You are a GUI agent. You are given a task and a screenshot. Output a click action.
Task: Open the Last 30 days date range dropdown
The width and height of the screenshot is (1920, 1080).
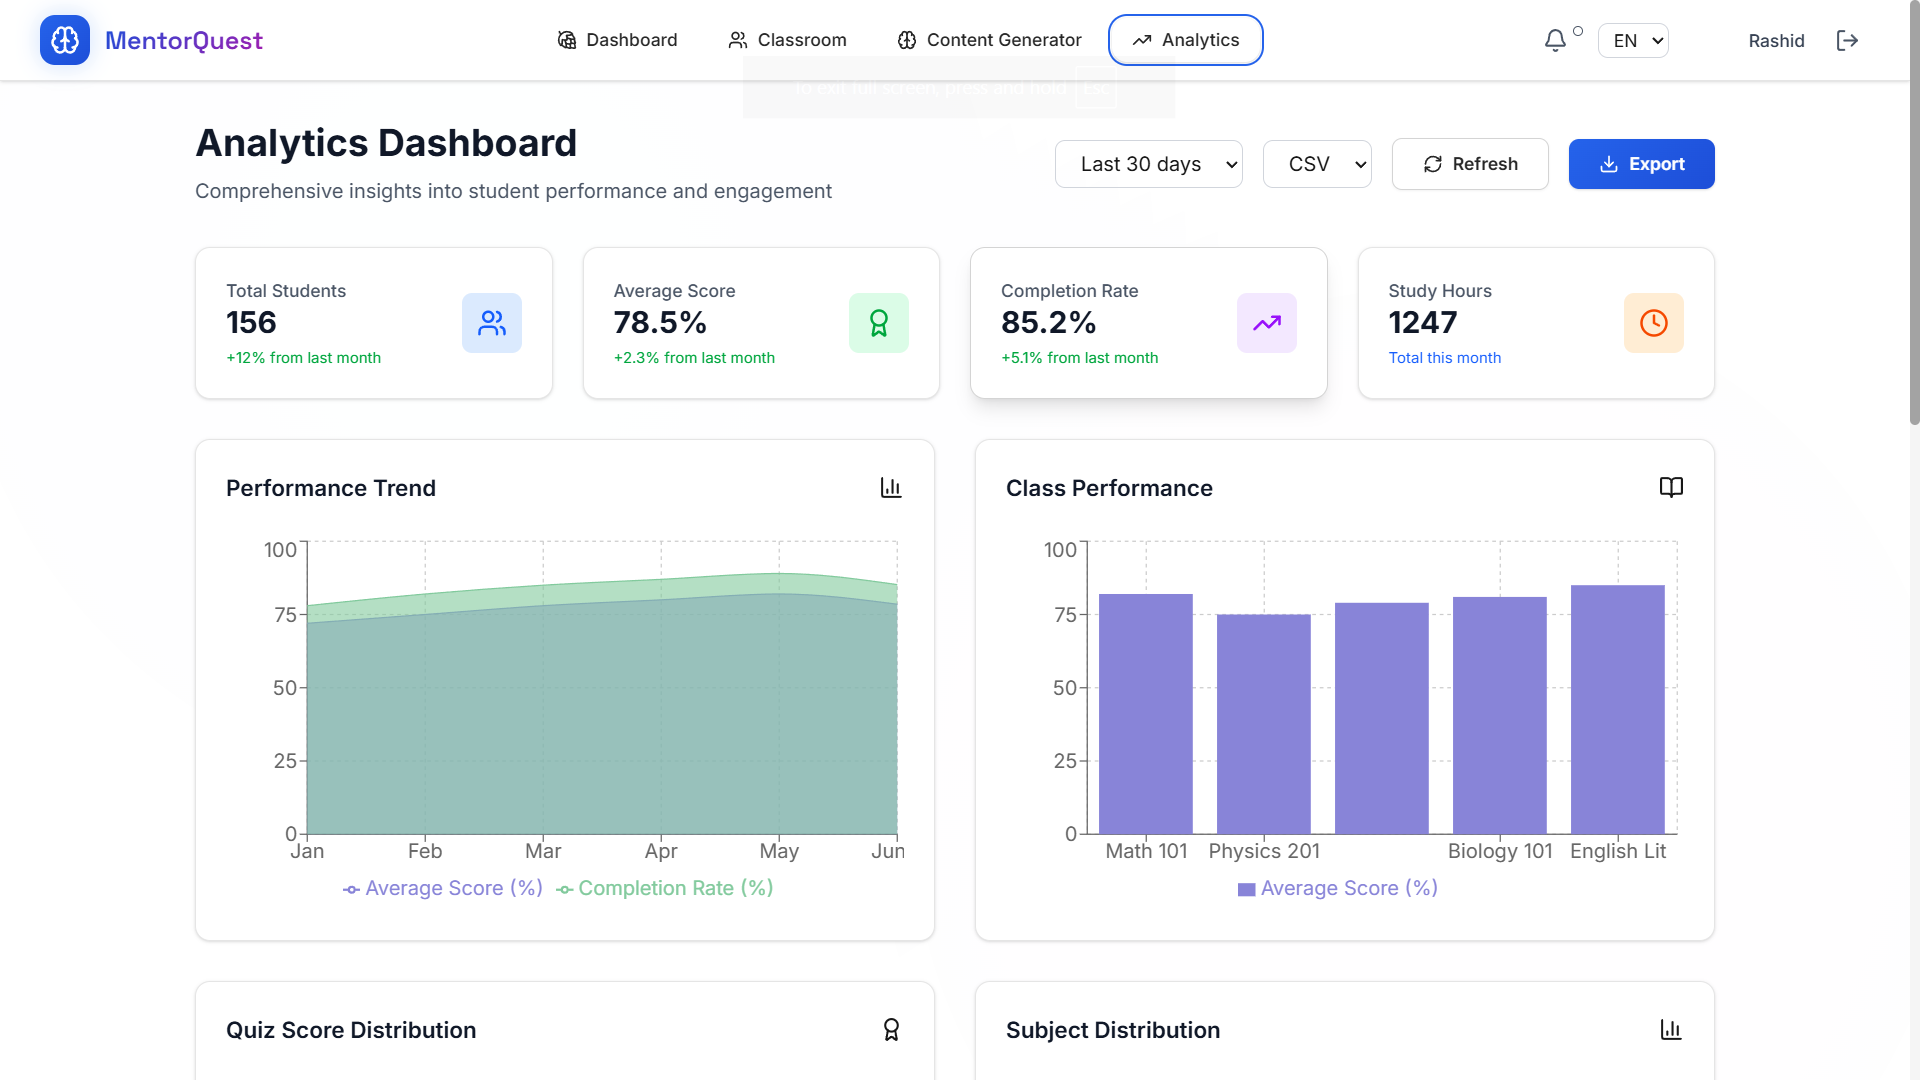[x=1148, y=164]
